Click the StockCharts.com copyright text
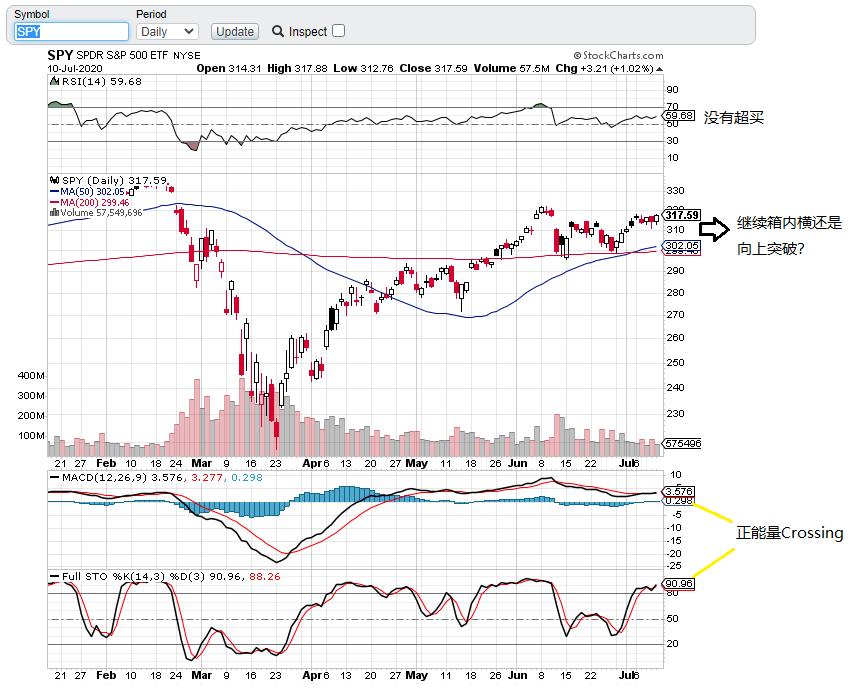This screenshot has width=854, height=689. [x=619, y=55]
